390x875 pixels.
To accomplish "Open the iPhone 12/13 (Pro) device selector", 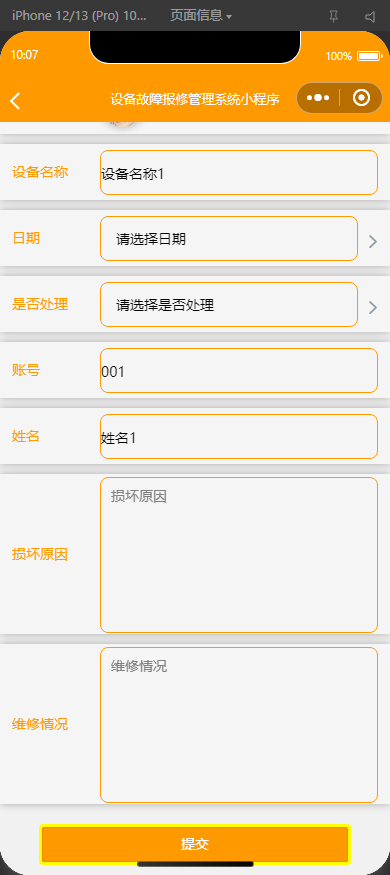I will click(79, 16).
